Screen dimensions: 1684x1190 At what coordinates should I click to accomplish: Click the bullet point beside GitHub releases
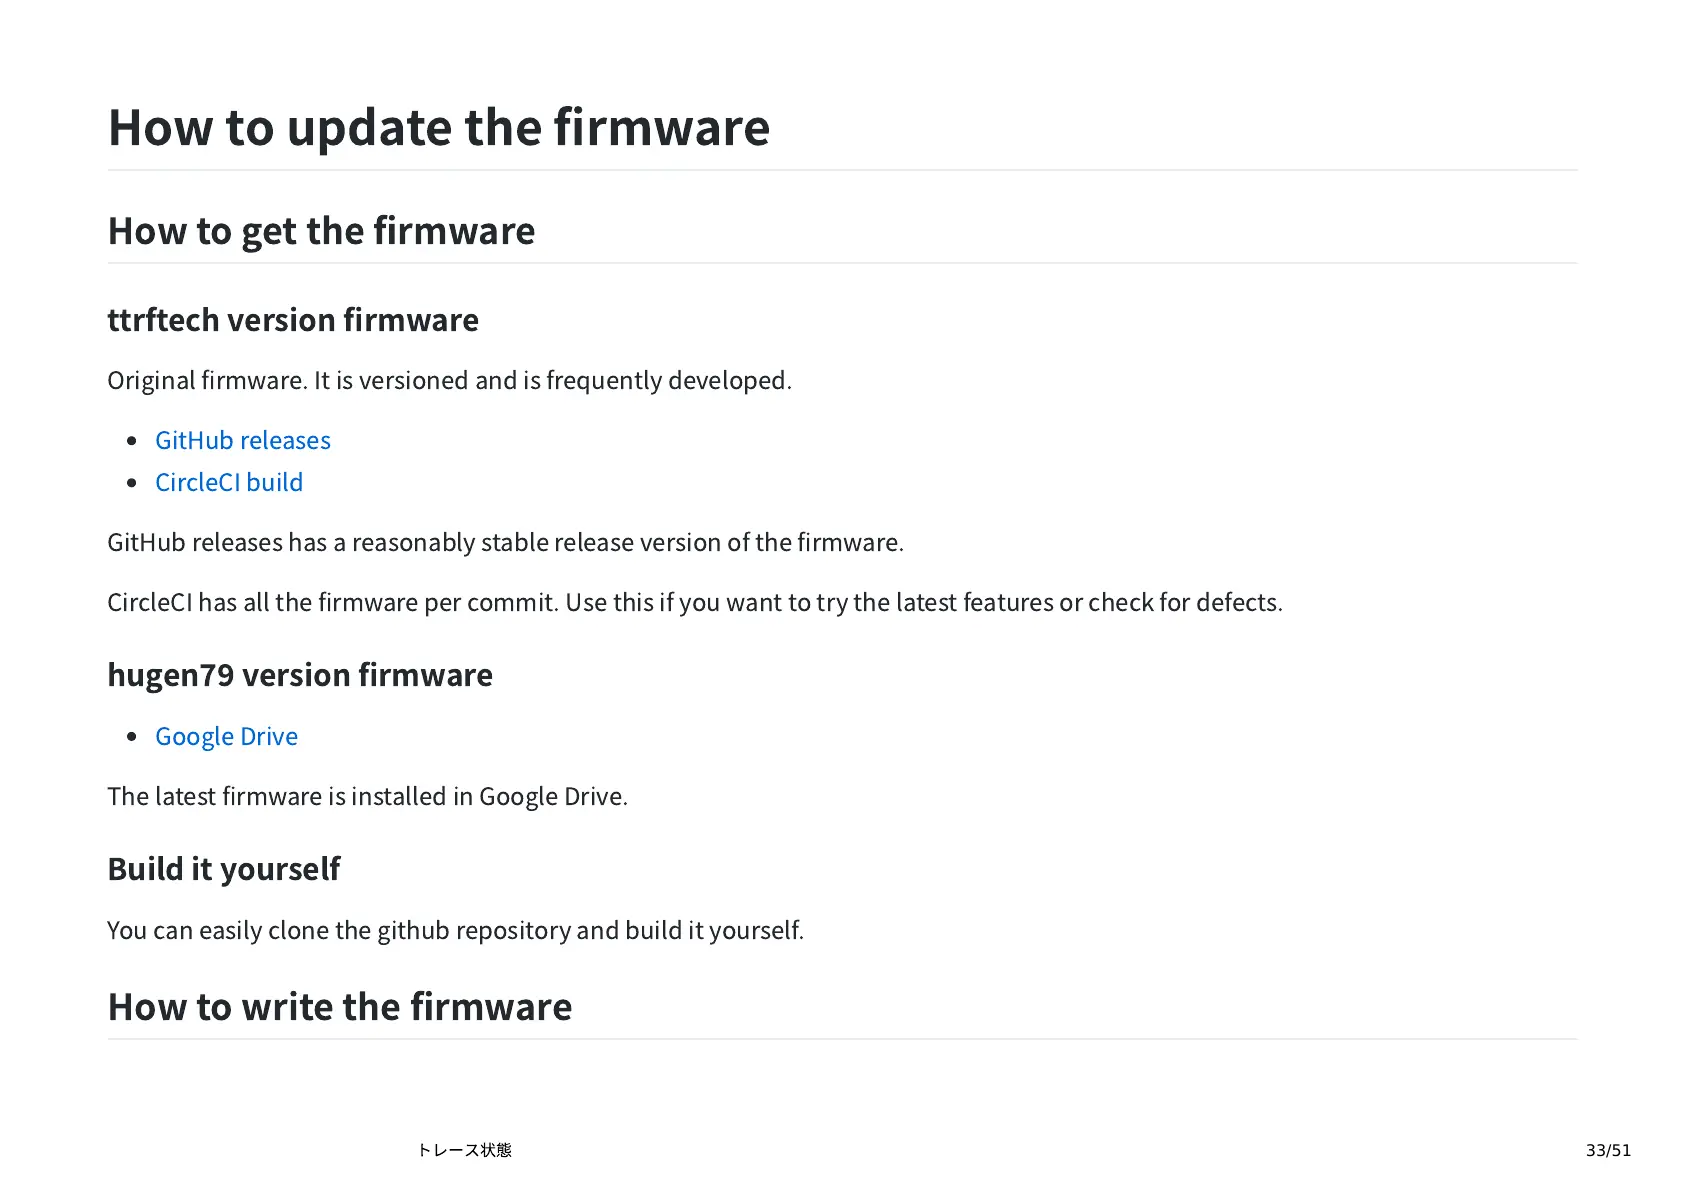point(132,441)
